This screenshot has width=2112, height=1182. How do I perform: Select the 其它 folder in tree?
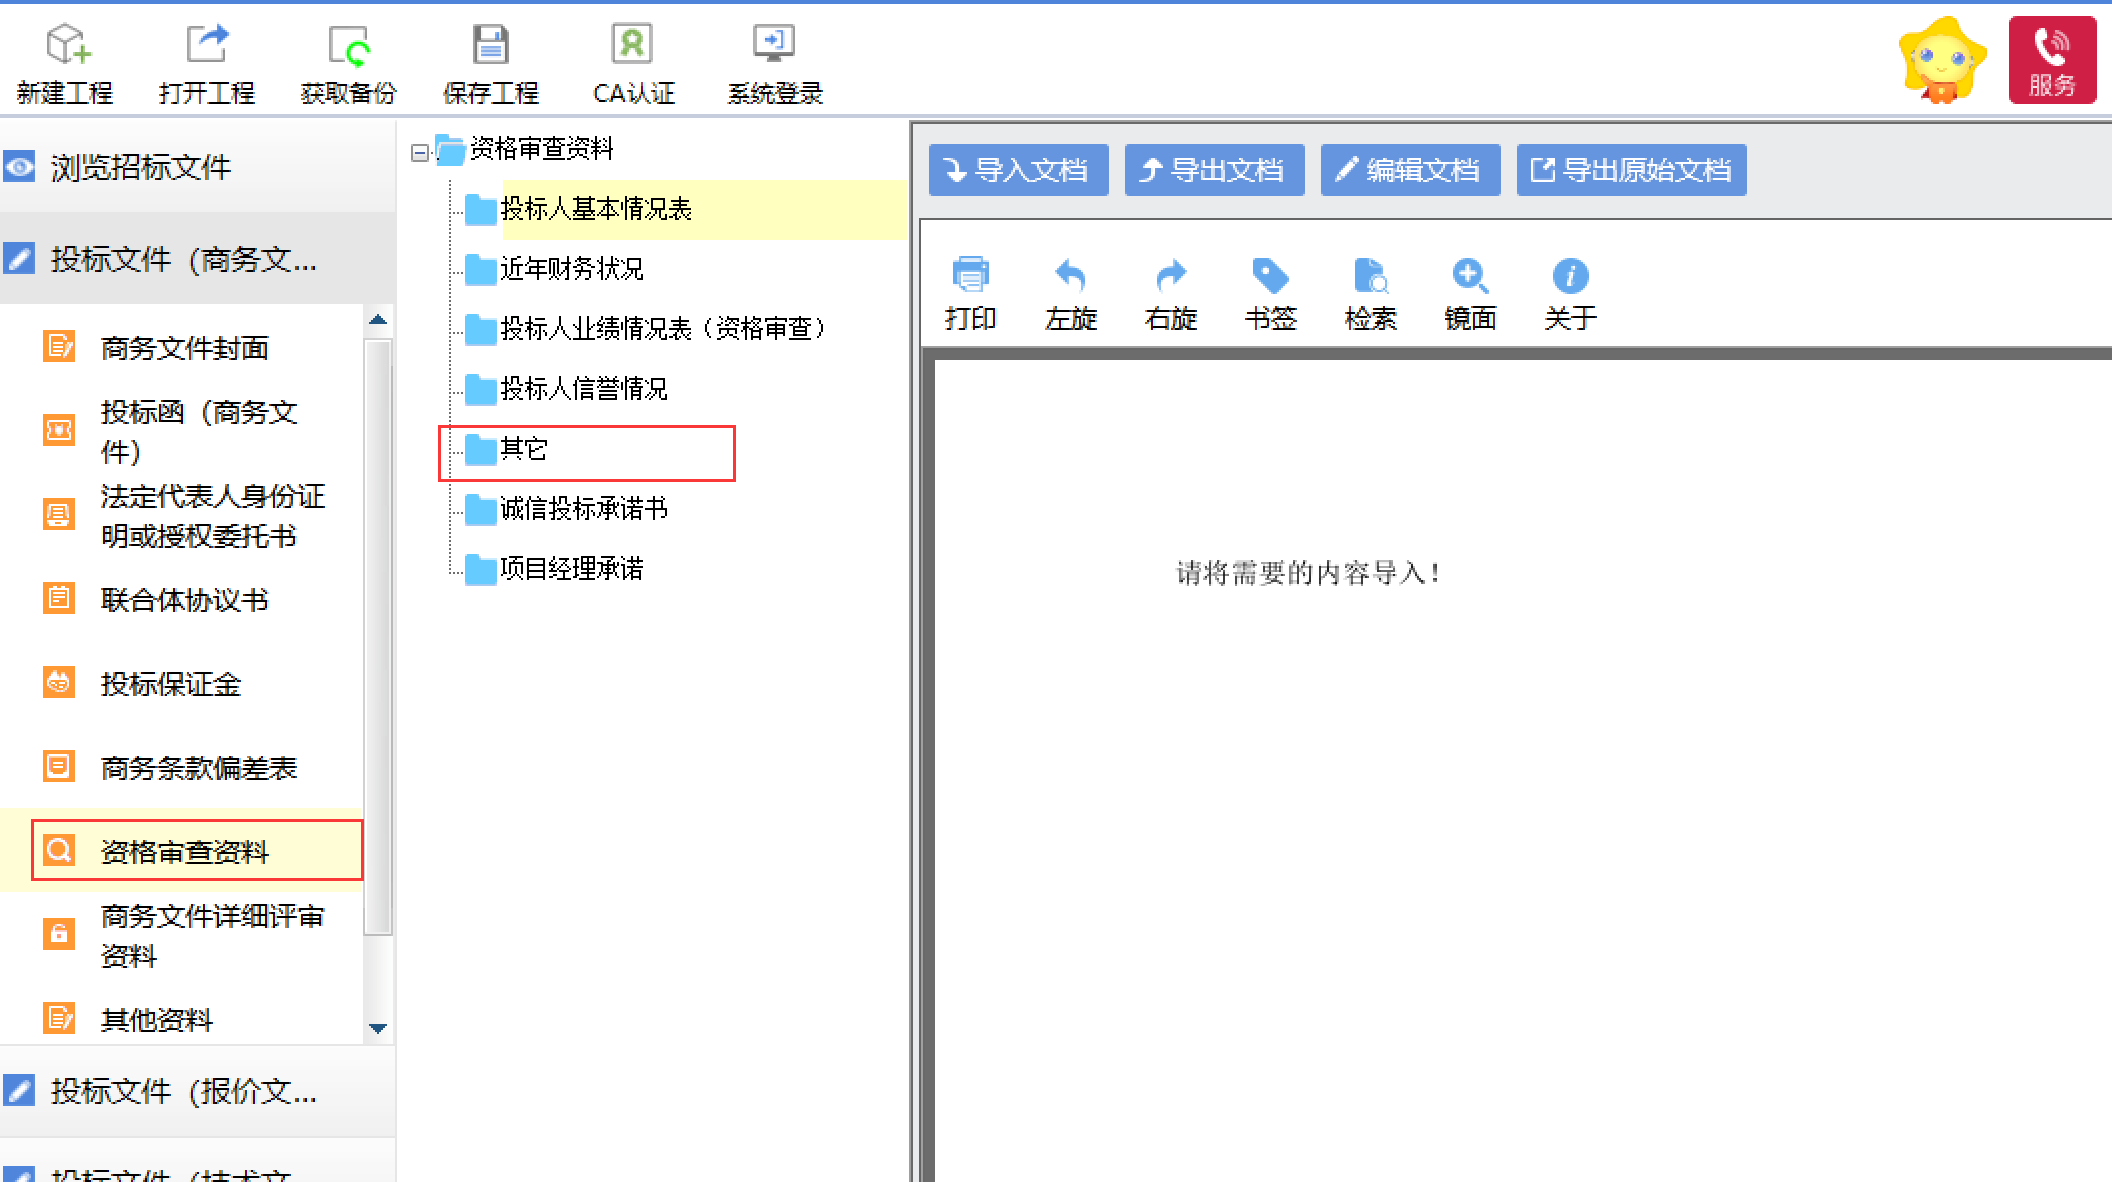(x=524, y=450)
